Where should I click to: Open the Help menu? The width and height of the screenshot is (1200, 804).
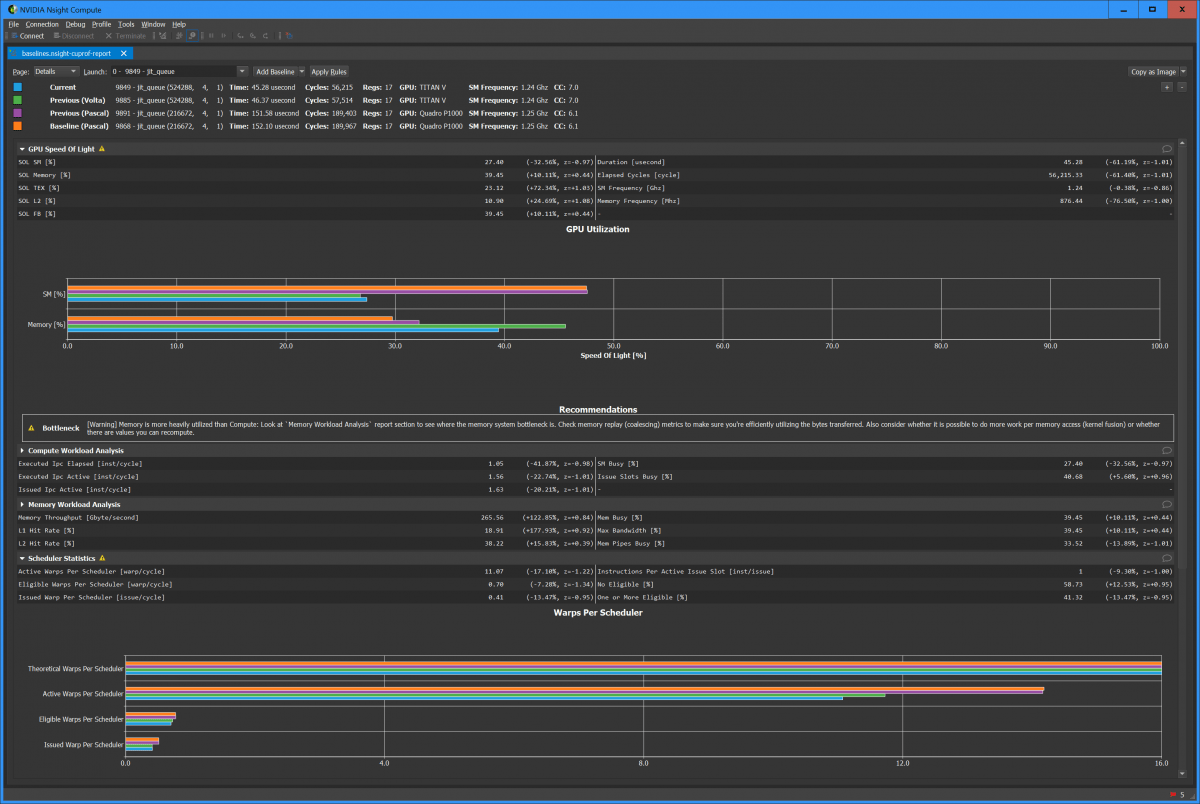[179, 24]
